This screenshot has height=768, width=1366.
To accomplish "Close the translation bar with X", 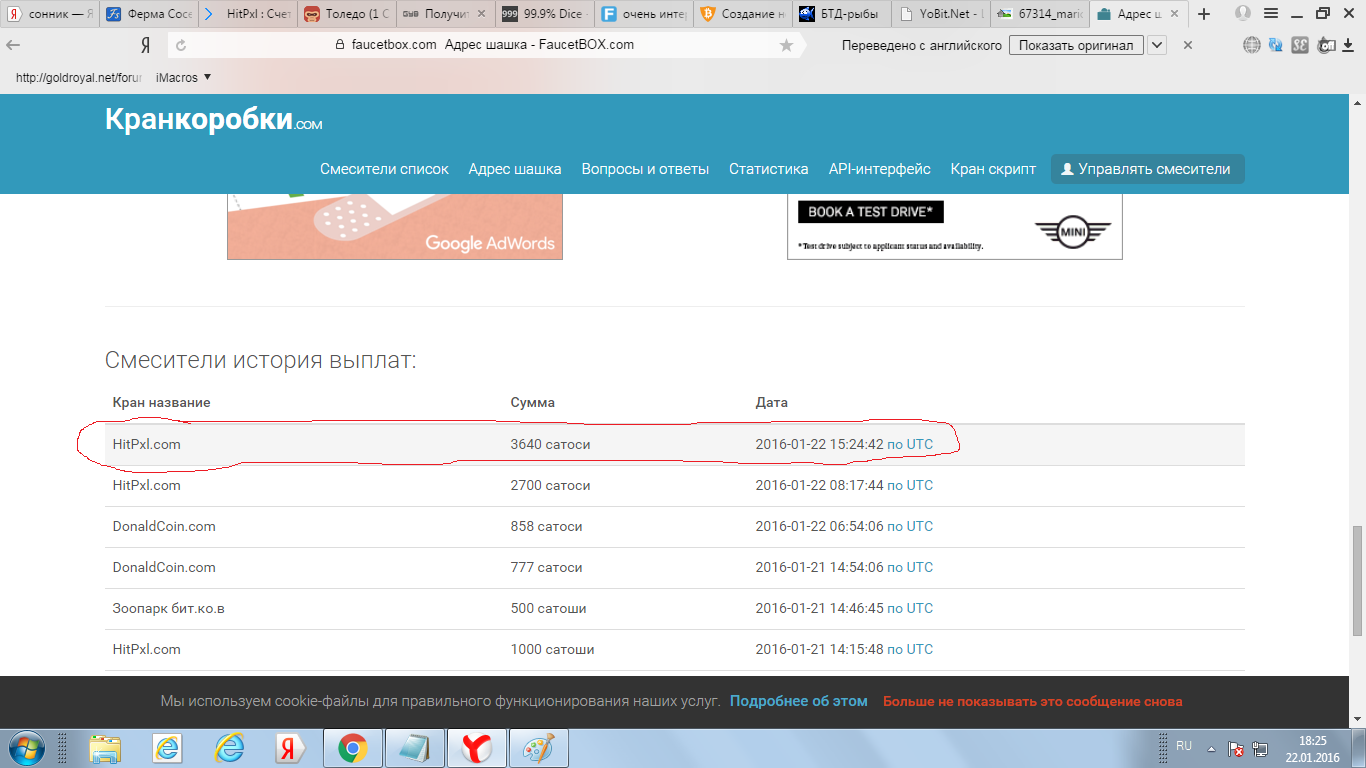I will 1188,45.
